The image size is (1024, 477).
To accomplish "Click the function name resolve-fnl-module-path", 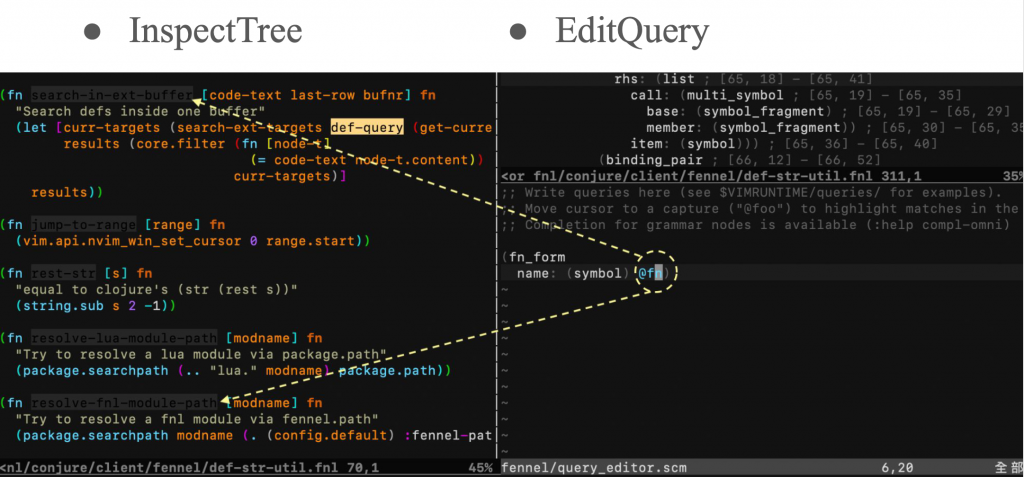I will 124,403.
